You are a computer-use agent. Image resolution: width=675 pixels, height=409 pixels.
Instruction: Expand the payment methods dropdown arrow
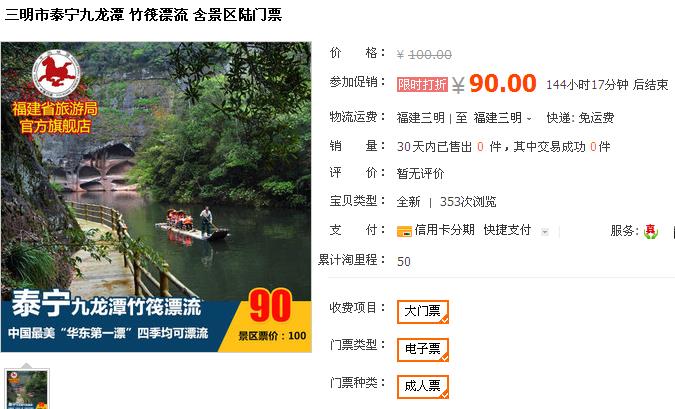click(545, 232)
